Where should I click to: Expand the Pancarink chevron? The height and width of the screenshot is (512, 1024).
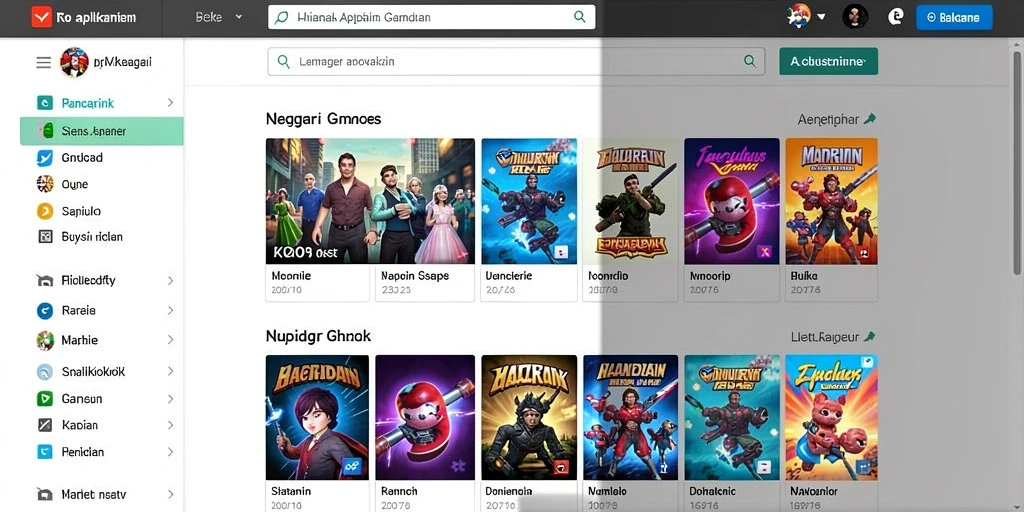tap(170, 103)
